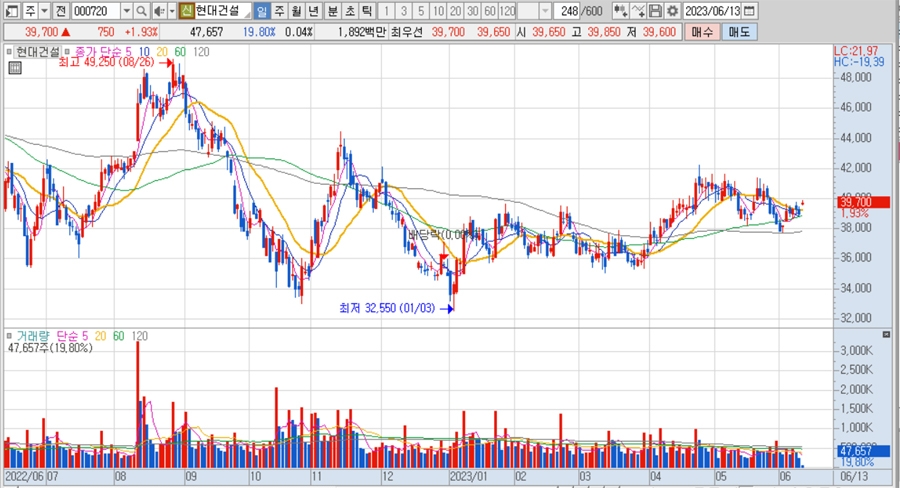Viewport: 900px width, 488px height.
Task: Expand the dropdown next to speaker icon
Action: (x=170, y=11)
